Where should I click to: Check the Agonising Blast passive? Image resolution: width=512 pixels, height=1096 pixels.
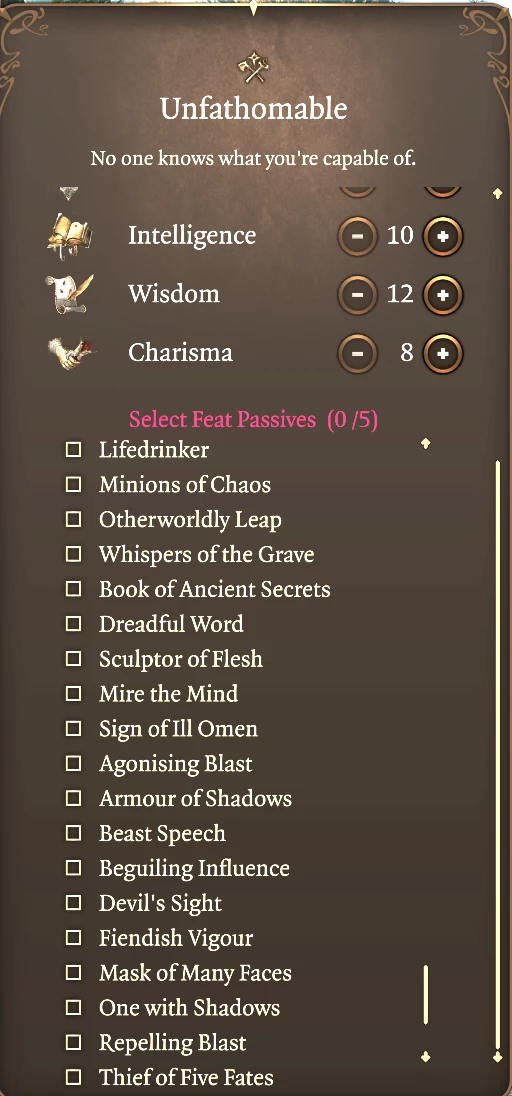[x=73, y=763]
